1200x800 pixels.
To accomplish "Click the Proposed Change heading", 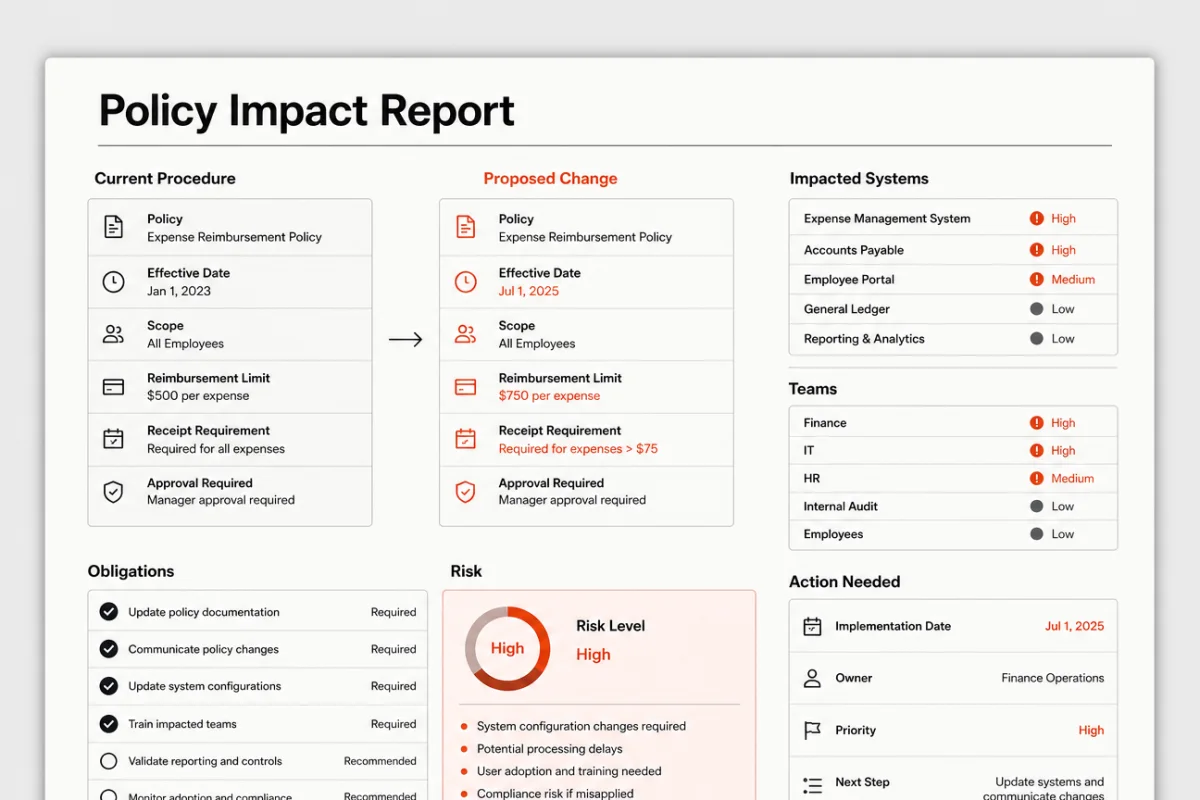I will click(x=550, y=178).
